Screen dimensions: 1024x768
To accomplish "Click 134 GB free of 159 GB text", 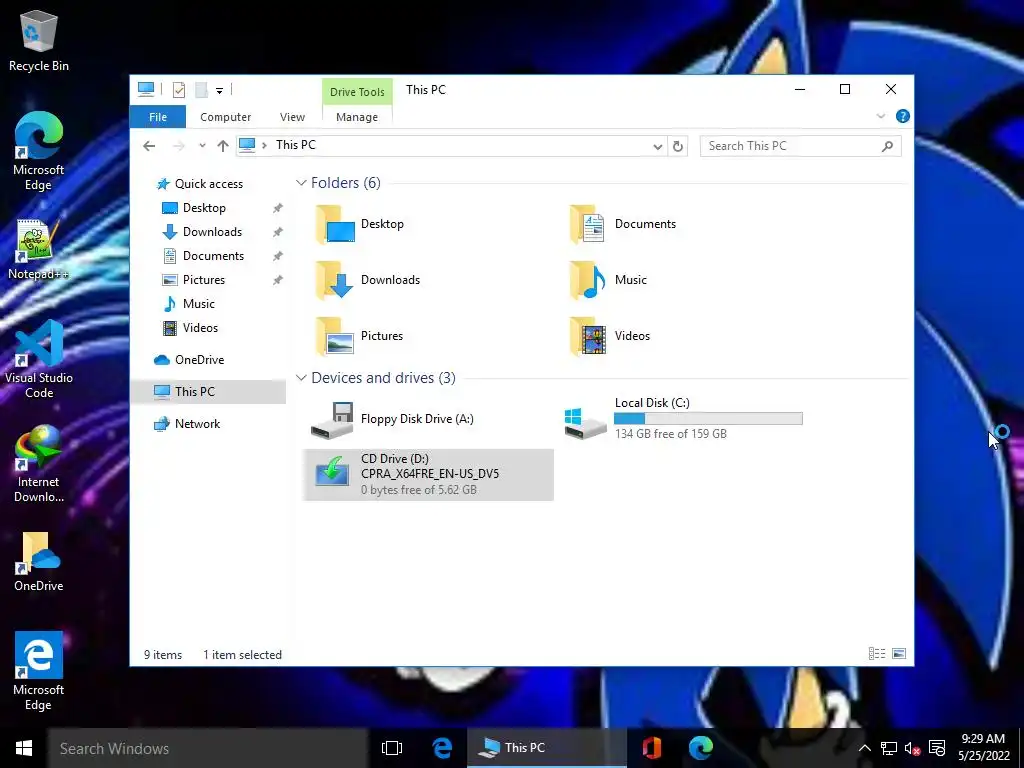I will (671, 434).
